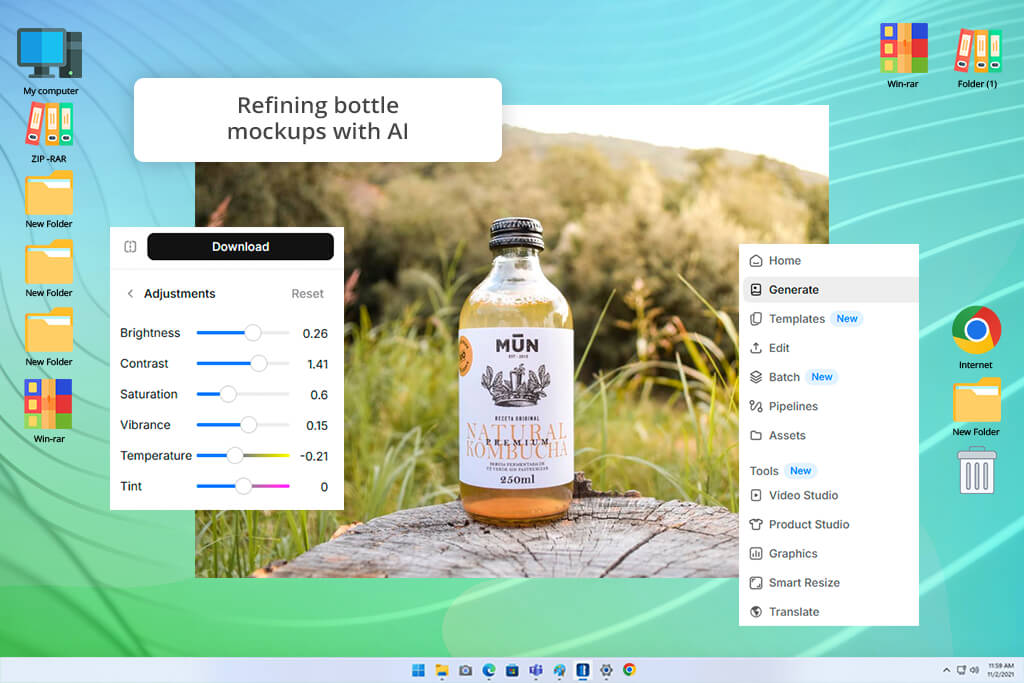Click the Translate globe icon
Screen dimensions: 1024x683
pyautogui.click(x=756, y=612)
